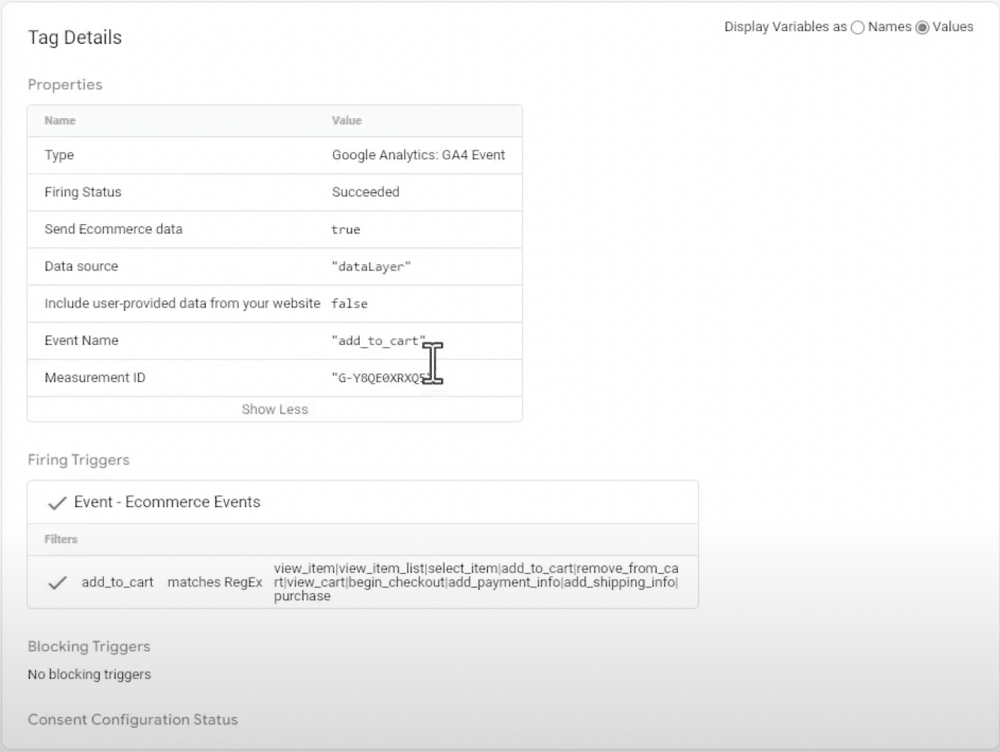Select the Values radio button
This screenshot has width=1000, height=752.
click(923, 27)
